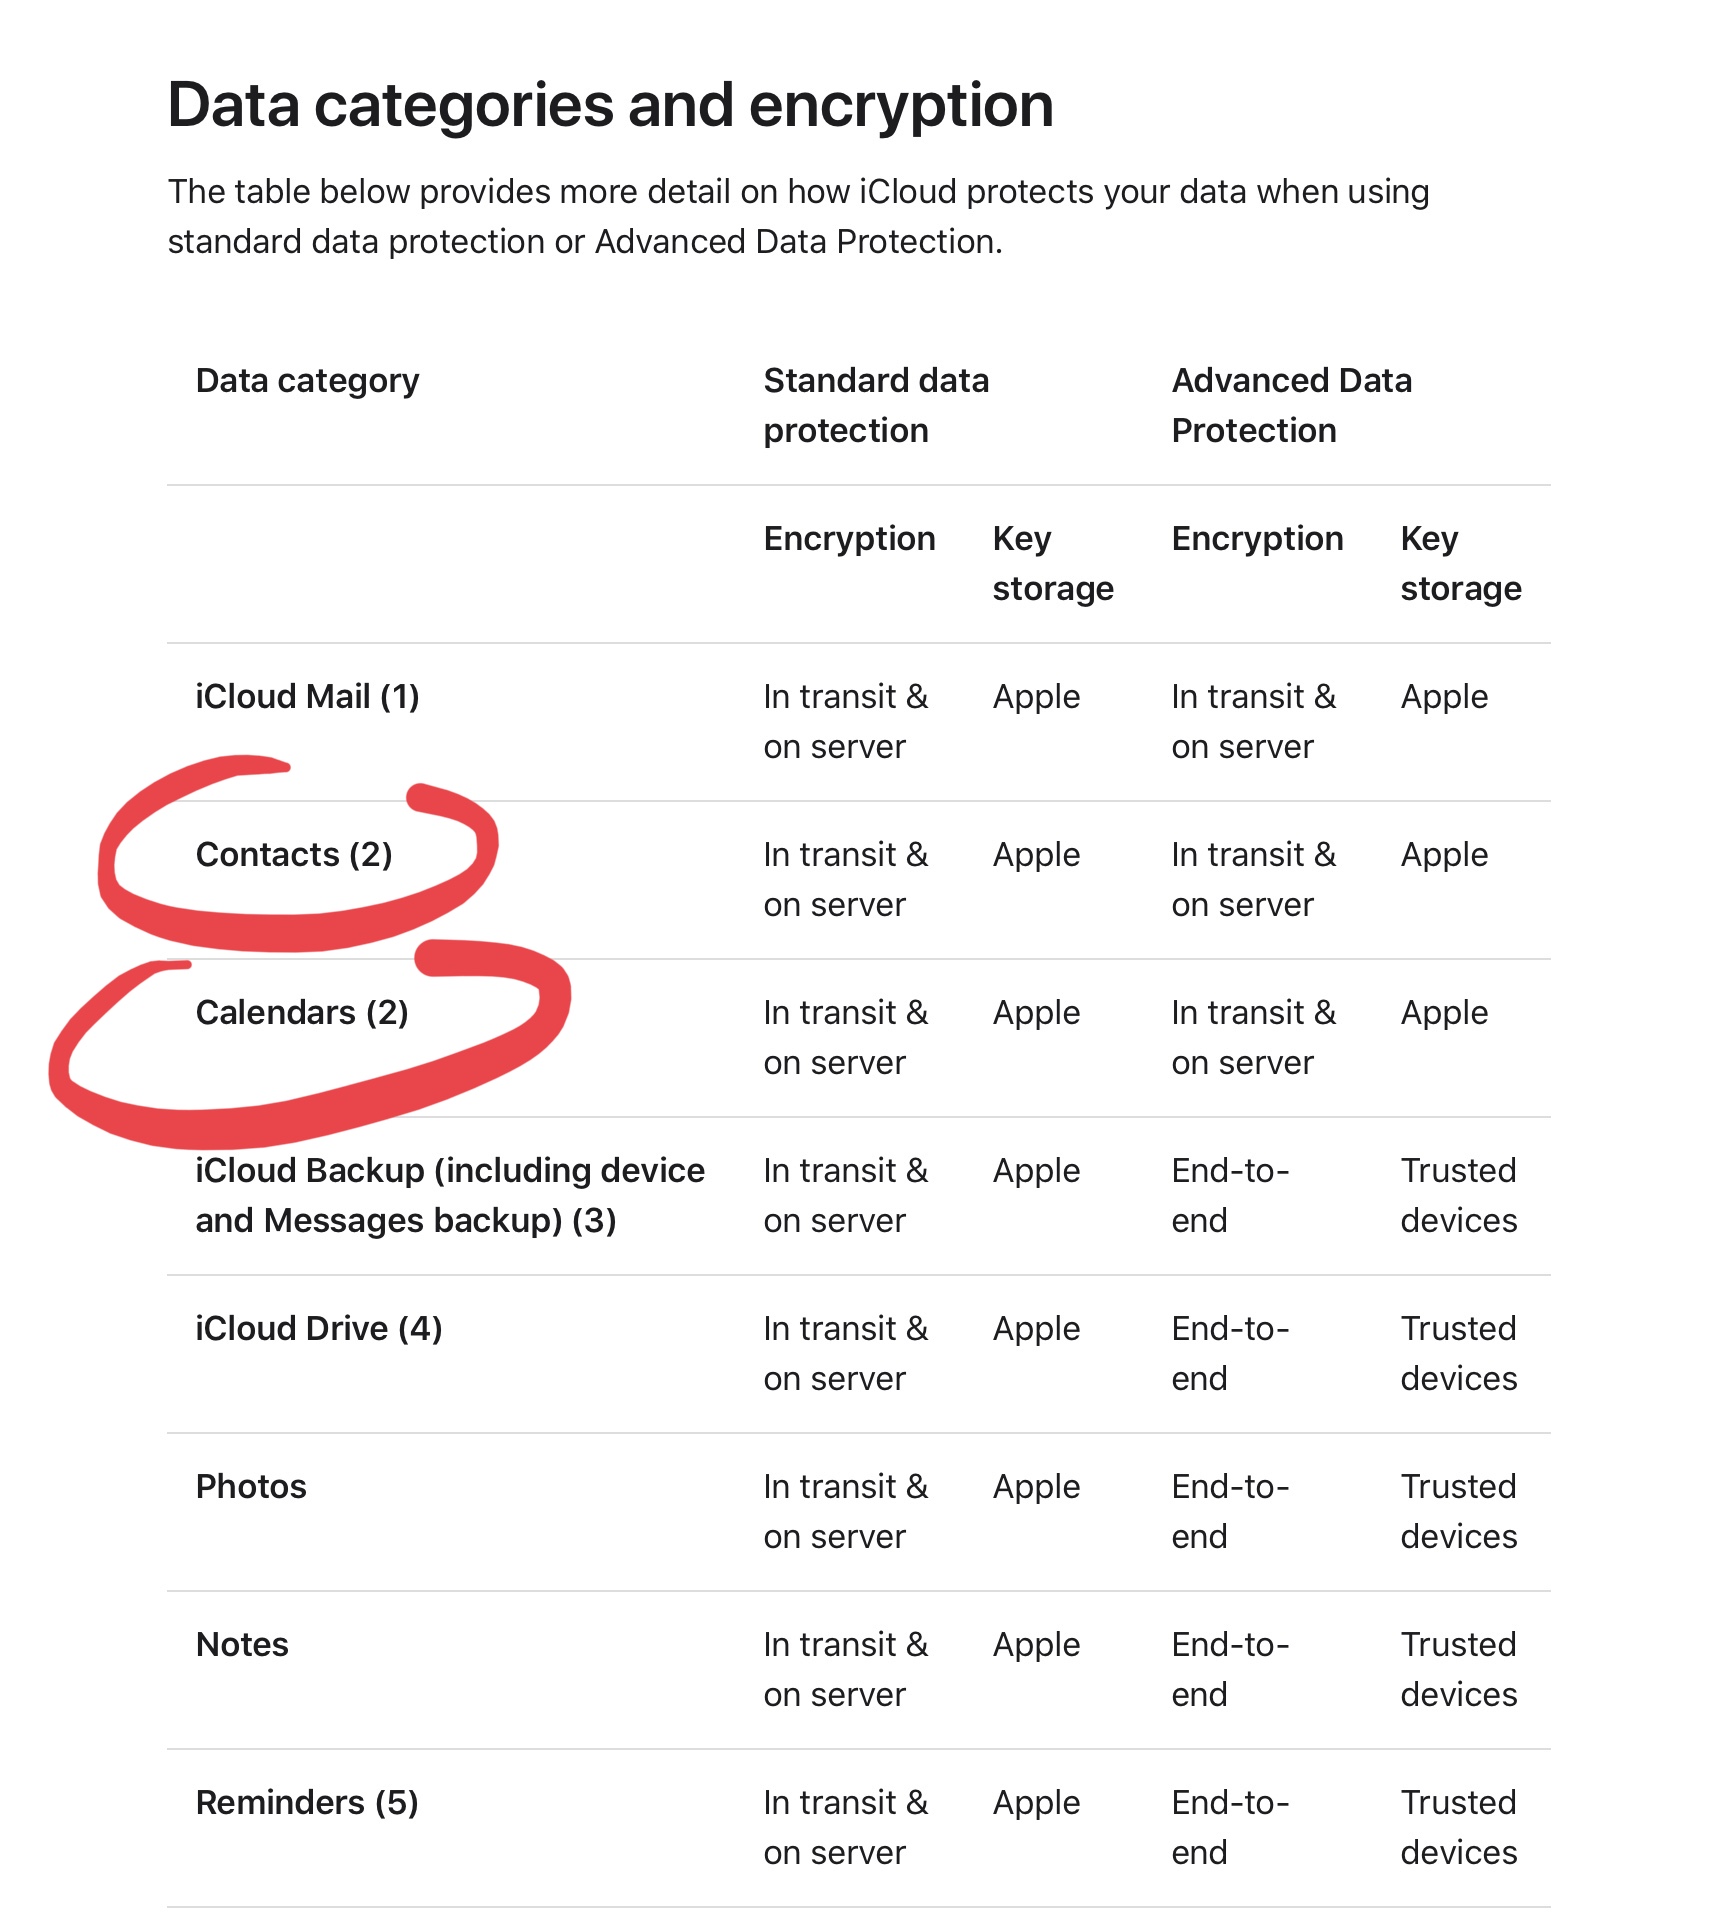
Task: Click the 'iCloud Mail (1)' row label
Action: (x=307, y=697)
